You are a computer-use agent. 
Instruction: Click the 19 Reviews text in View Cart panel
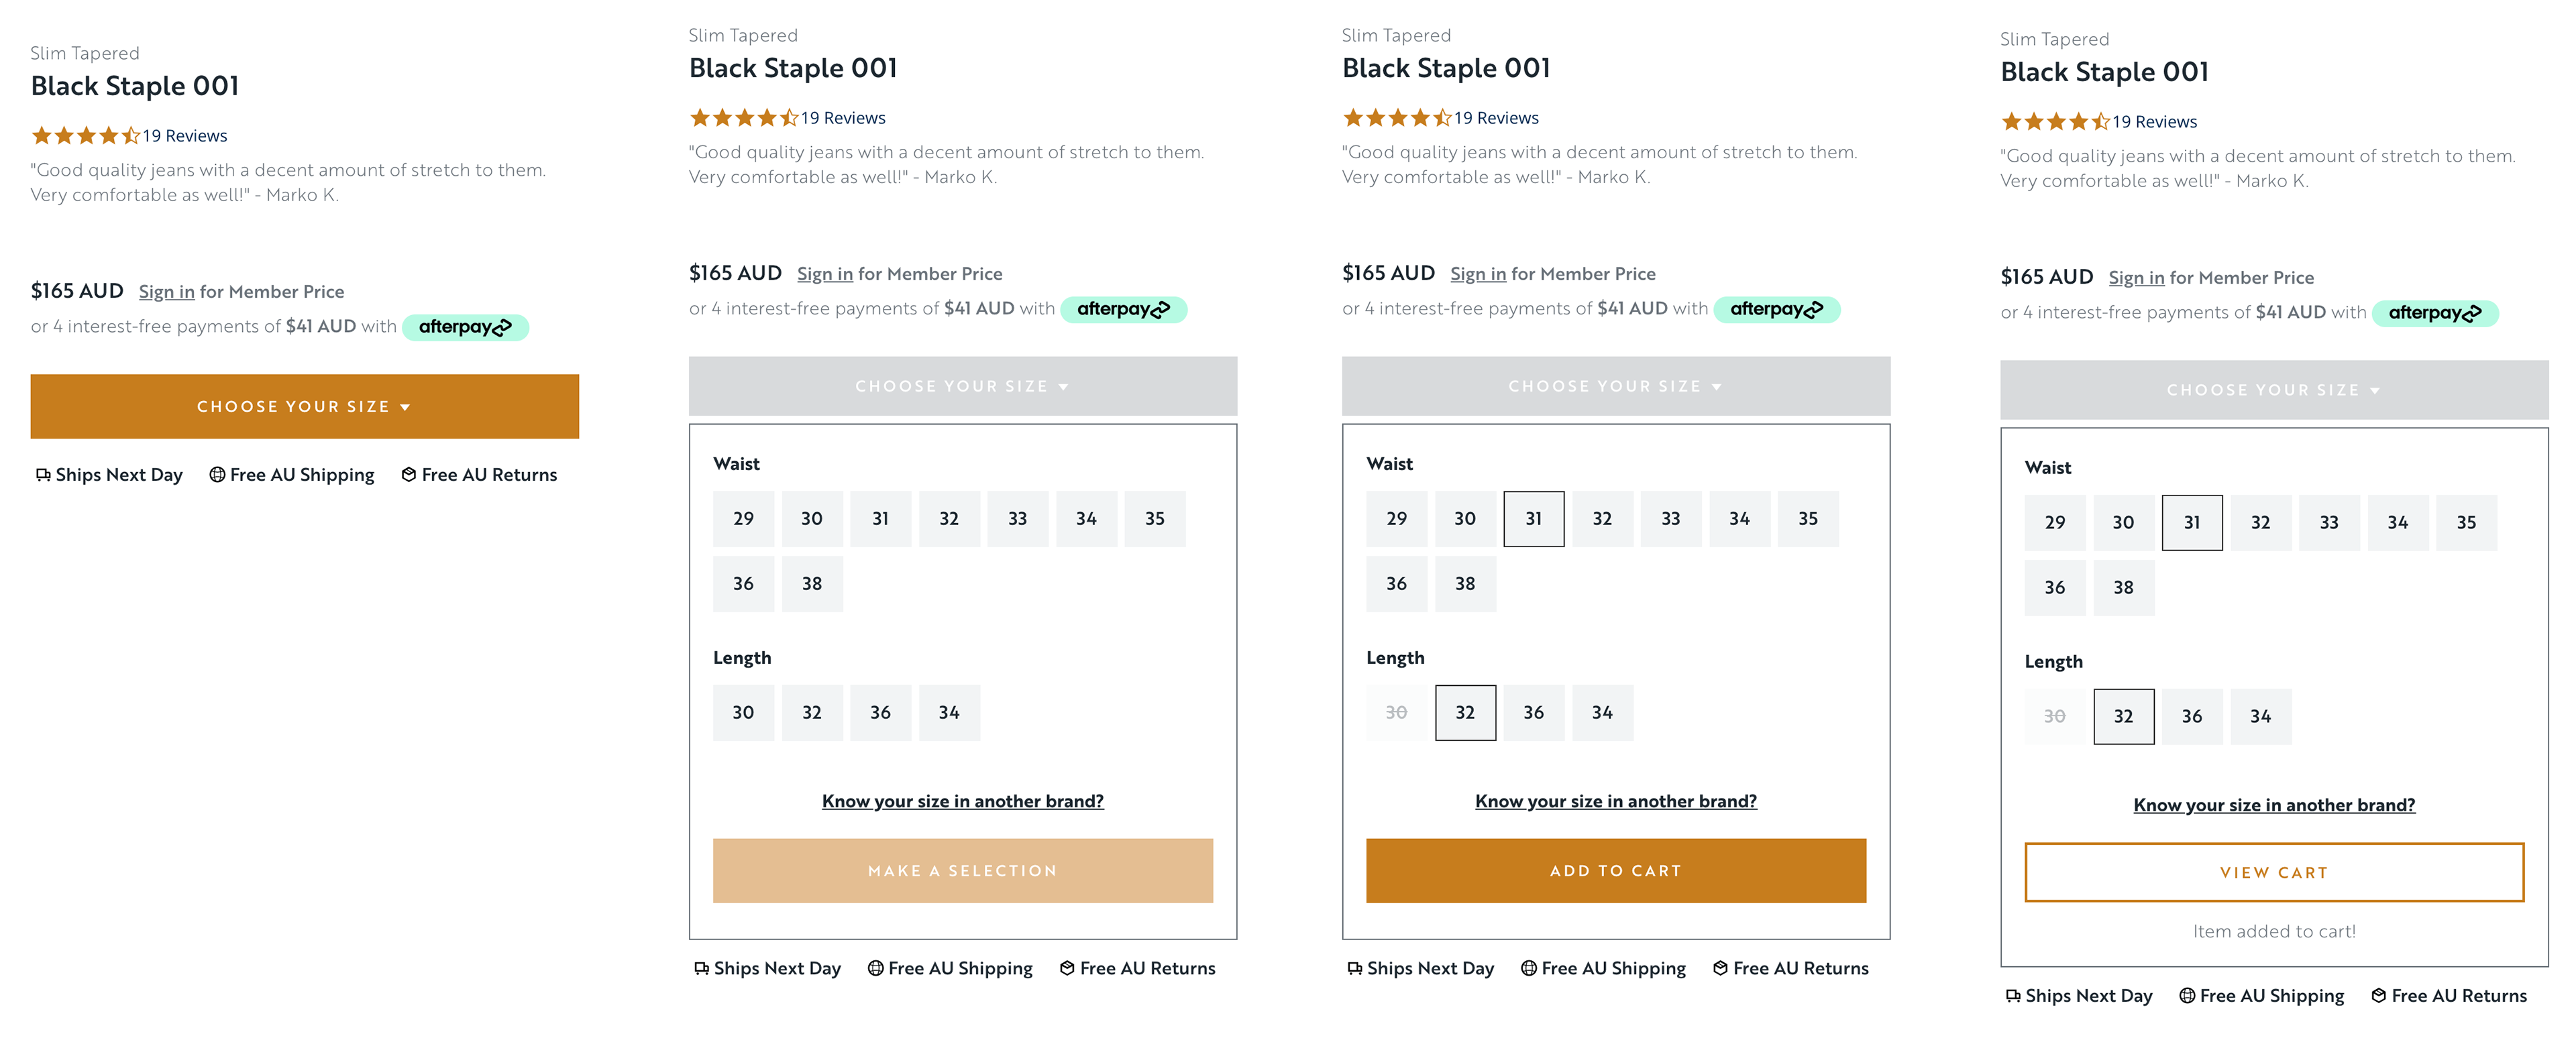(x=2154, y=122)
